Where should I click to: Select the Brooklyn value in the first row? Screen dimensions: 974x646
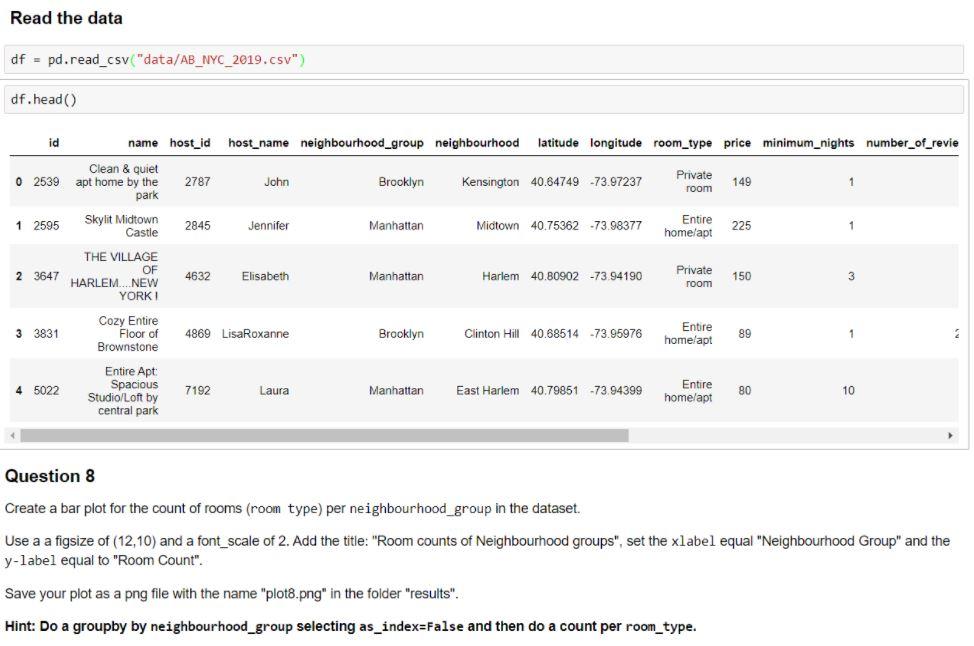401,182
